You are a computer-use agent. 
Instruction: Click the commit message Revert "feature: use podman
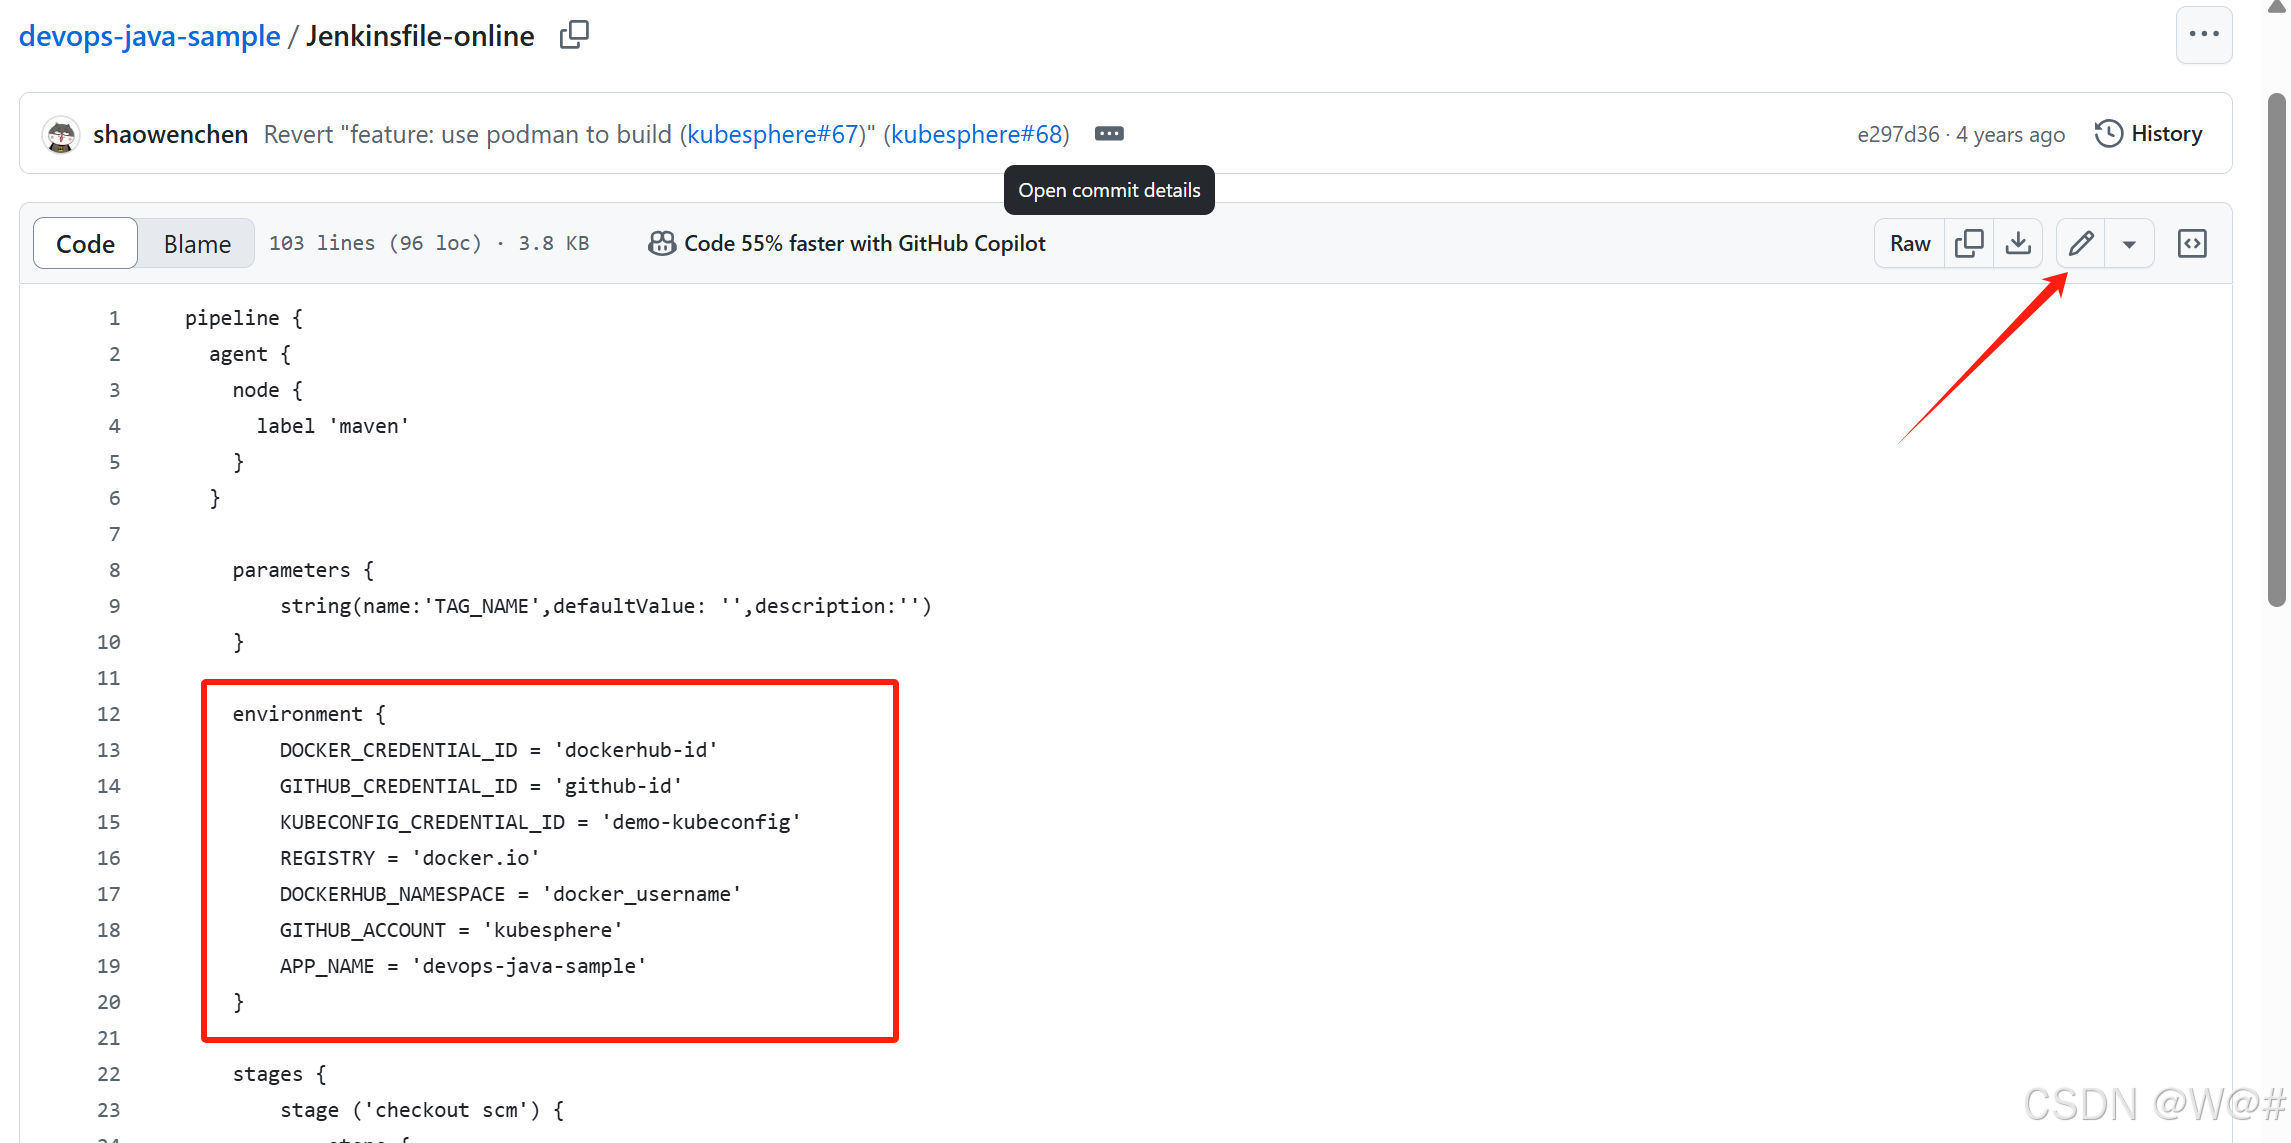(x=470, y=134)
